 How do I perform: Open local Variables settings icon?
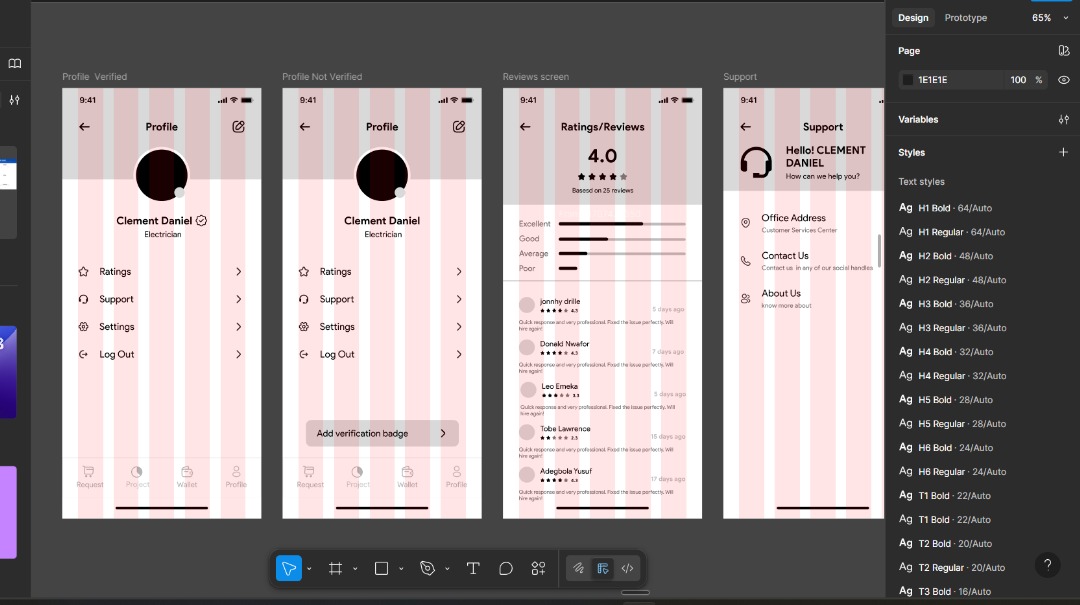coord(1063,119)
